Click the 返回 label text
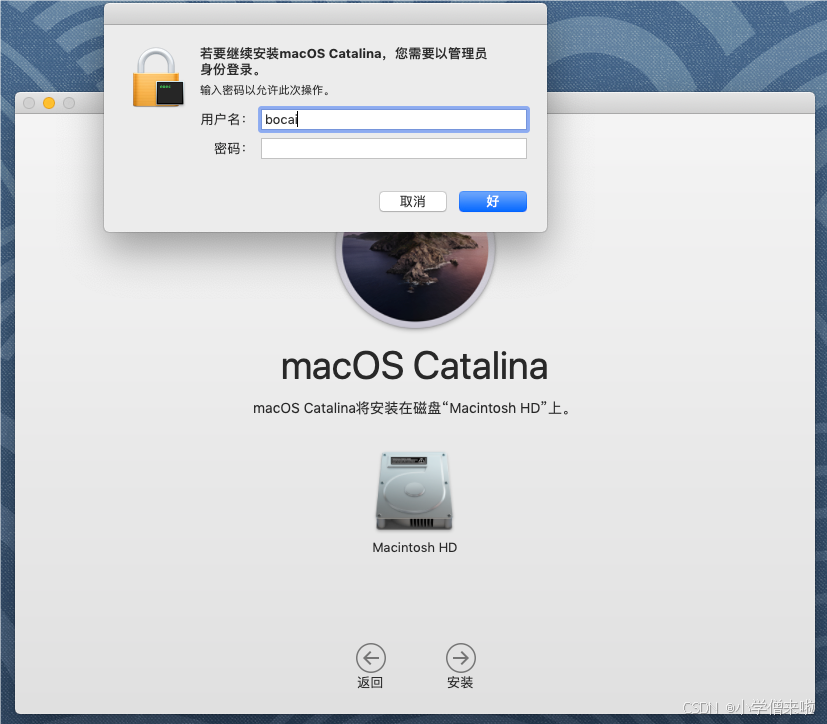 pos(370,682)
